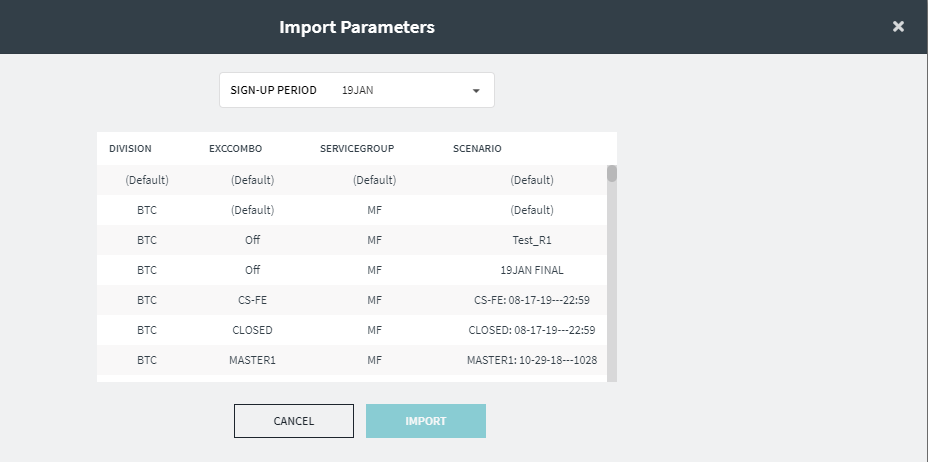Screen dimensions: 928x462
Task: Click the dropdown arrow next to 19JAN
Action: pos(476,91)
